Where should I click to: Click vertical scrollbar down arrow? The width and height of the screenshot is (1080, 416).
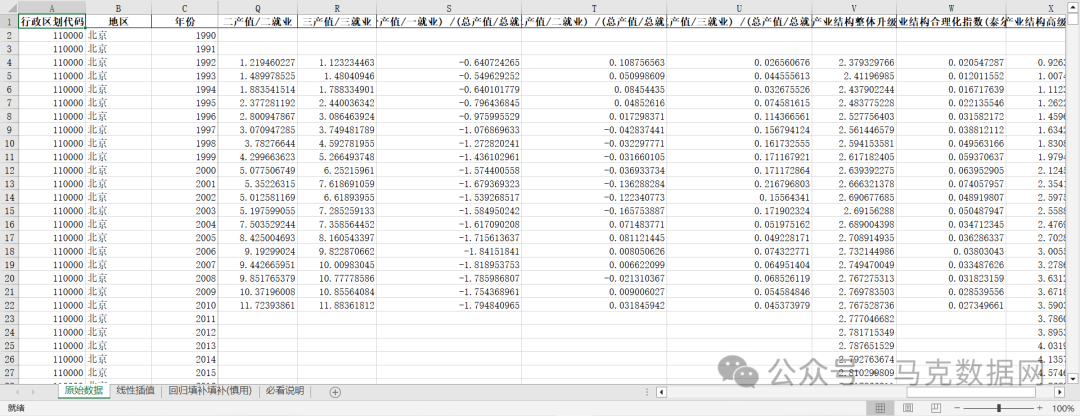click(1073, 377)
